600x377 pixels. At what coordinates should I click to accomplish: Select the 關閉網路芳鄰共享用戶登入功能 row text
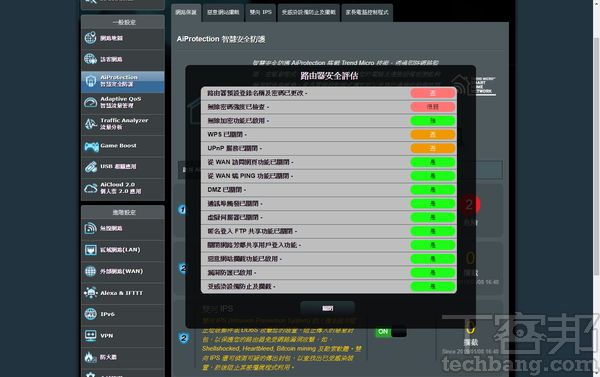point(254,245)
